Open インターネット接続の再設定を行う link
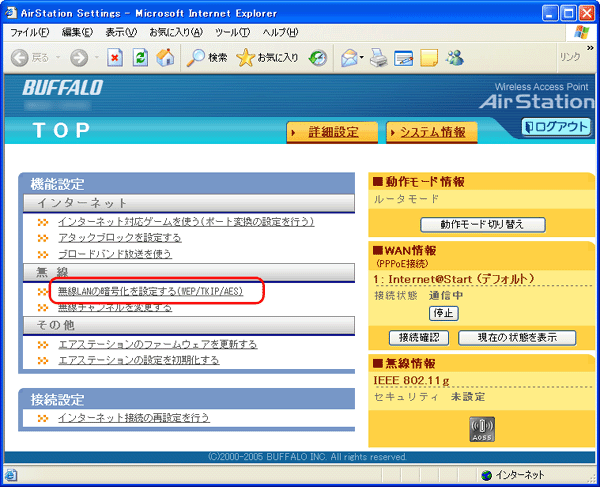 pyautogui.click(x=134, y=418)
